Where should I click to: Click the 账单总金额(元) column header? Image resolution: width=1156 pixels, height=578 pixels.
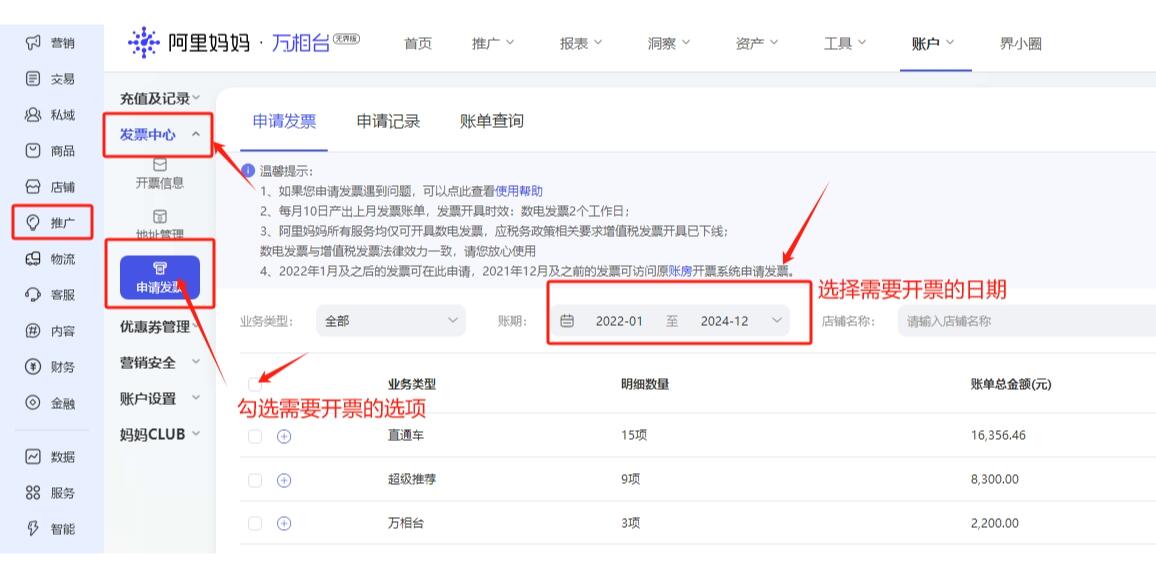coord(1010,384)
